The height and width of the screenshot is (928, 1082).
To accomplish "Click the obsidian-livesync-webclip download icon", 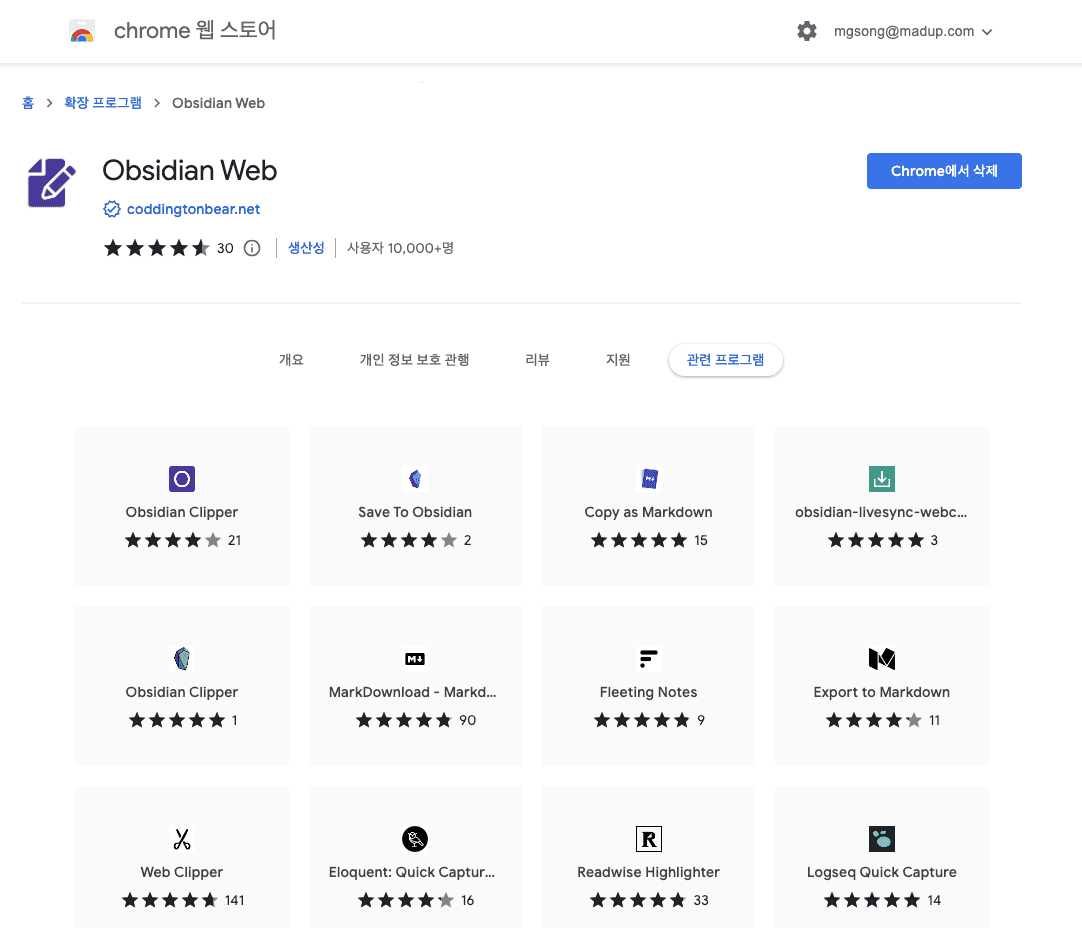I will point(882,479).
